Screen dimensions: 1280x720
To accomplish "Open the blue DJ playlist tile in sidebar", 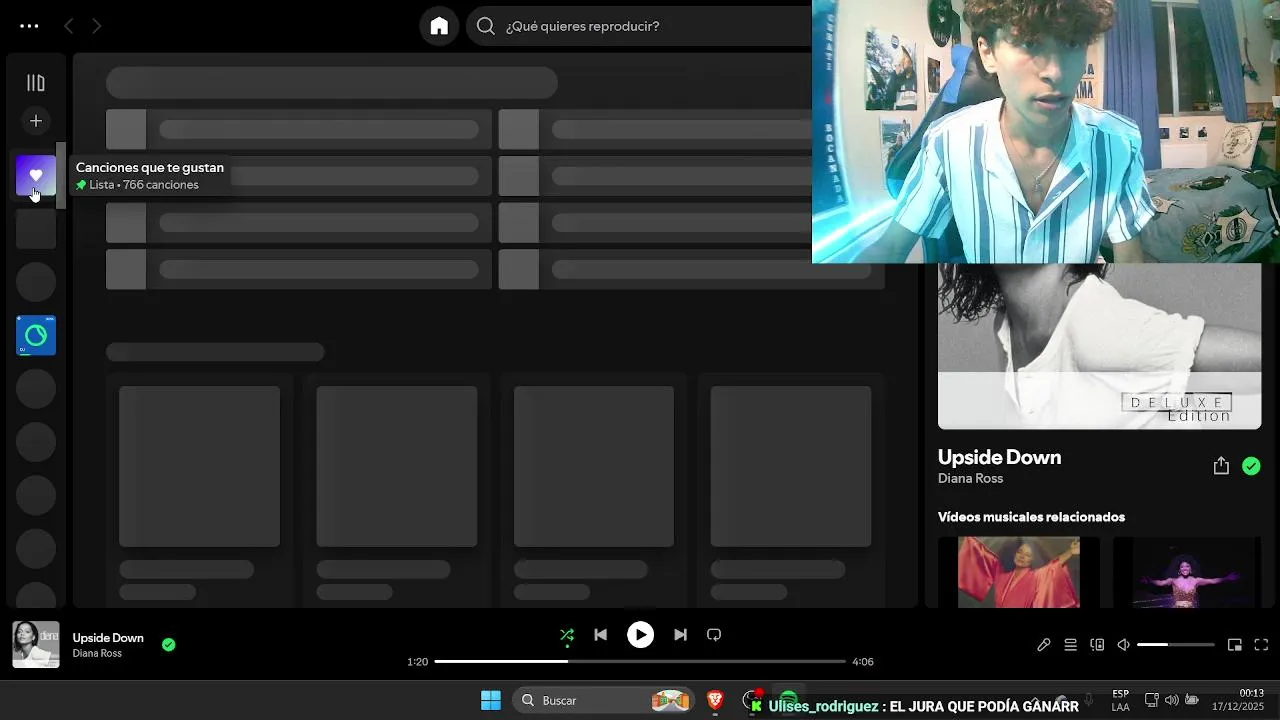I will [x=36, y=335].
